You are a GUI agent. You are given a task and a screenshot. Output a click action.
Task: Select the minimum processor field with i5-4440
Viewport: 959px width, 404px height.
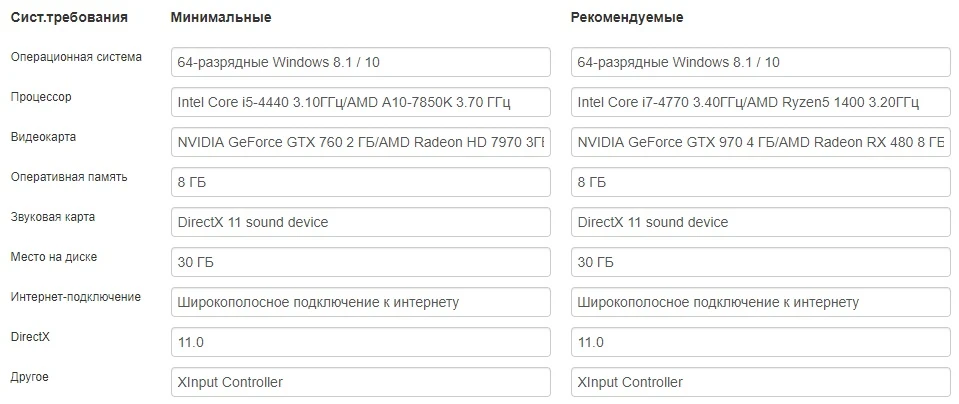[360, 102]
